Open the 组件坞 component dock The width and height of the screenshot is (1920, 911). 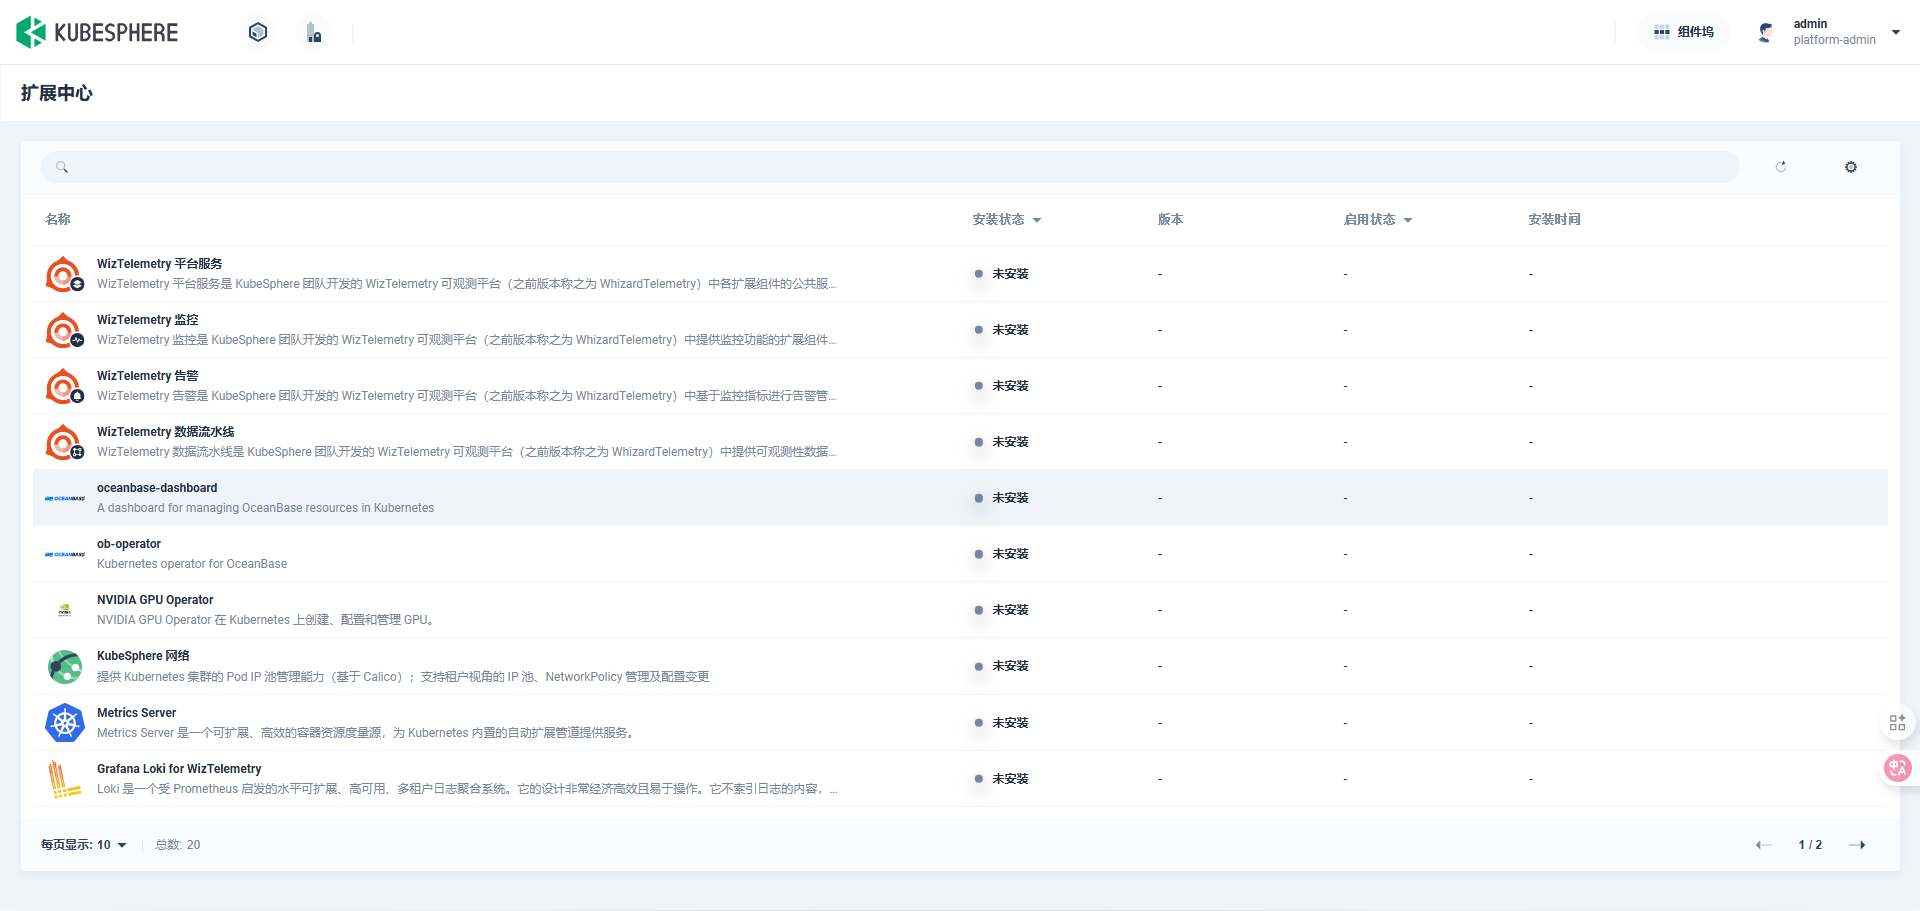point(1684,32)
